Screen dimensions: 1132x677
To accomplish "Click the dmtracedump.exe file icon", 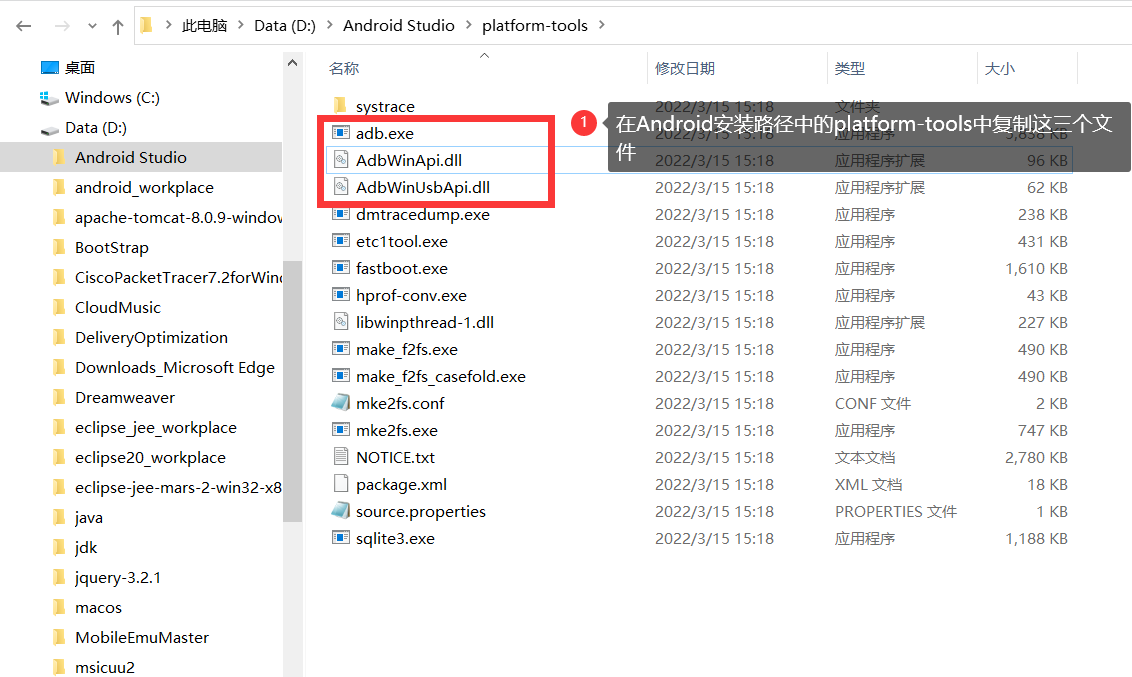I will [341, 214].
